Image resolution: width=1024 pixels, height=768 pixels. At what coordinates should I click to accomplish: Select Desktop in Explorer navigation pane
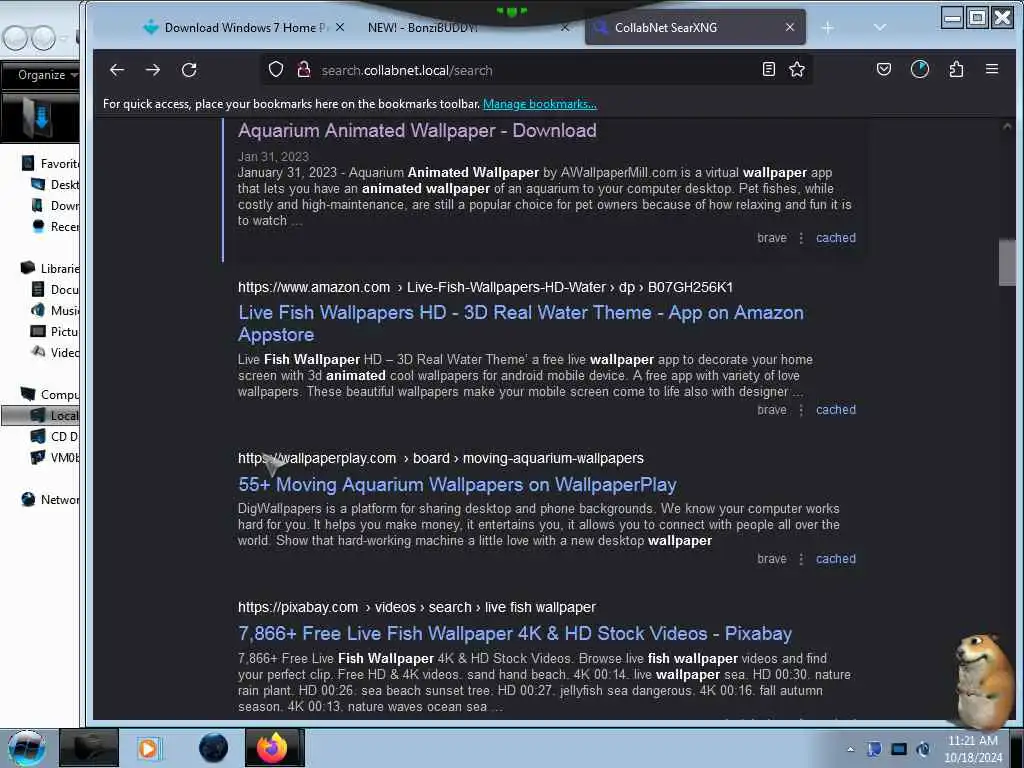click(55, 184)
